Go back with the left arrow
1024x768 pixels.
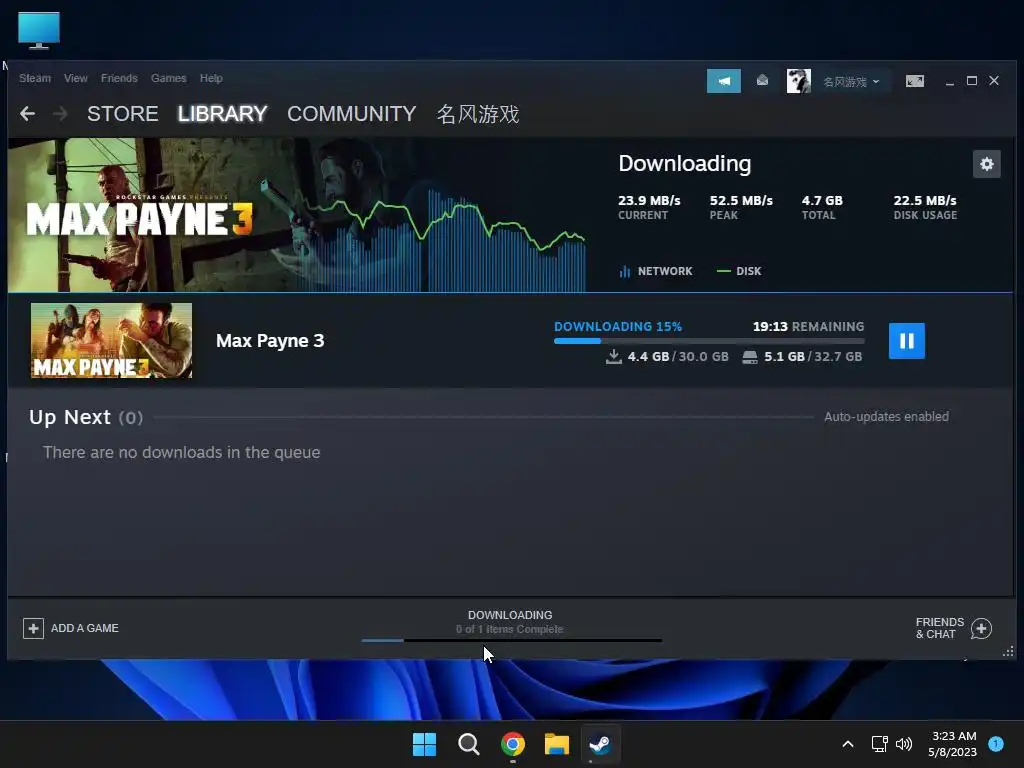[27, 114]
